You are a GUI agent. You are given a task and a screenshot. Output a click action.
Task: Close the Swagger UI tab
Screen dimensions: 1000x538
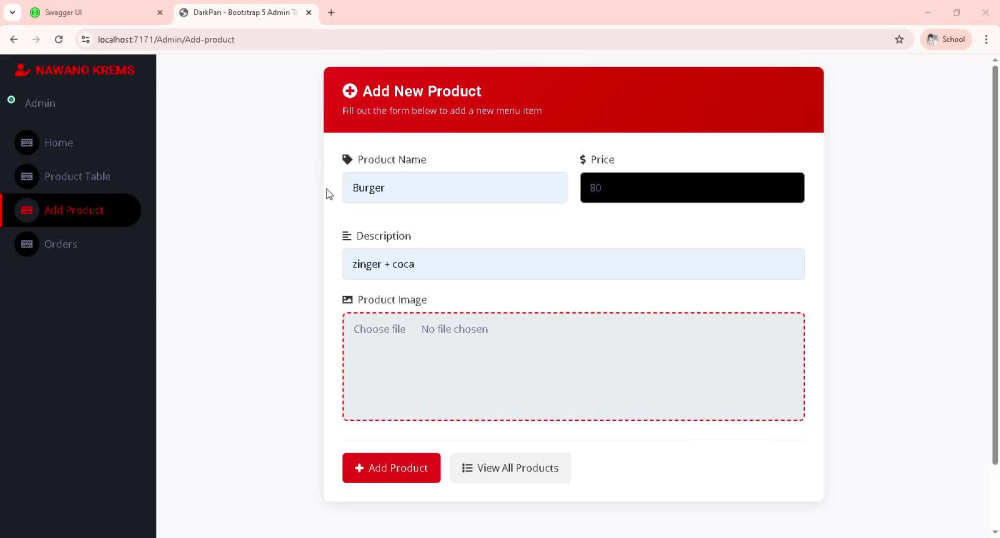tap(160, 12)
